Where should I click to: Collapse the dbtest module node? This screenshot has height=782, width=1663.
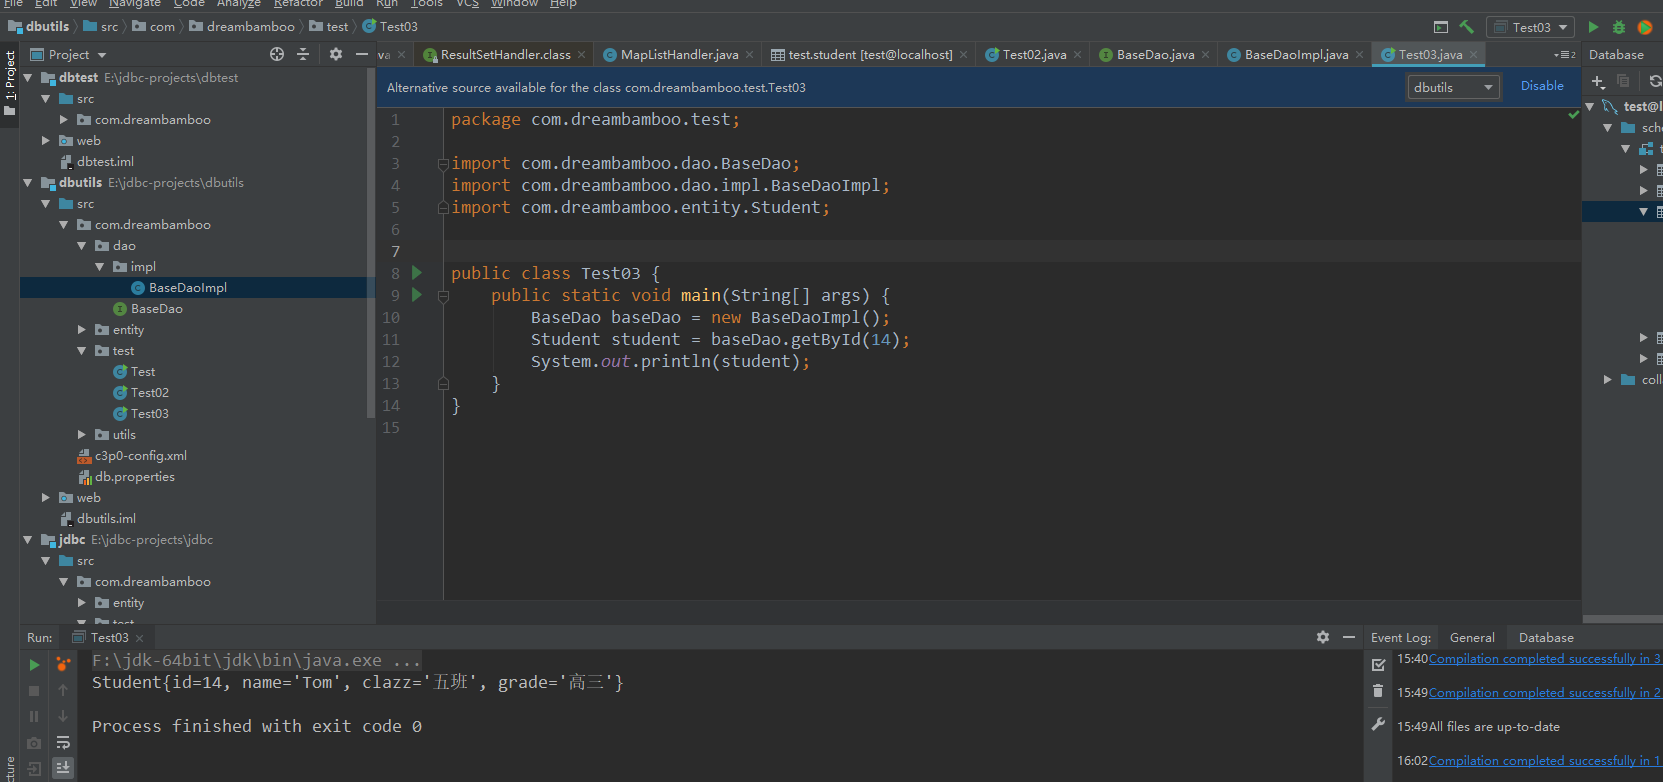pyautogui.click(x=28, y=77)
